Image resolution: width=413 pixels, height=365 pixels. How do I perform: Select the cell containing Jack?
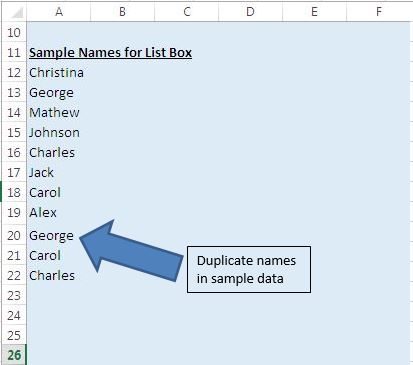[x=59, y=172]
